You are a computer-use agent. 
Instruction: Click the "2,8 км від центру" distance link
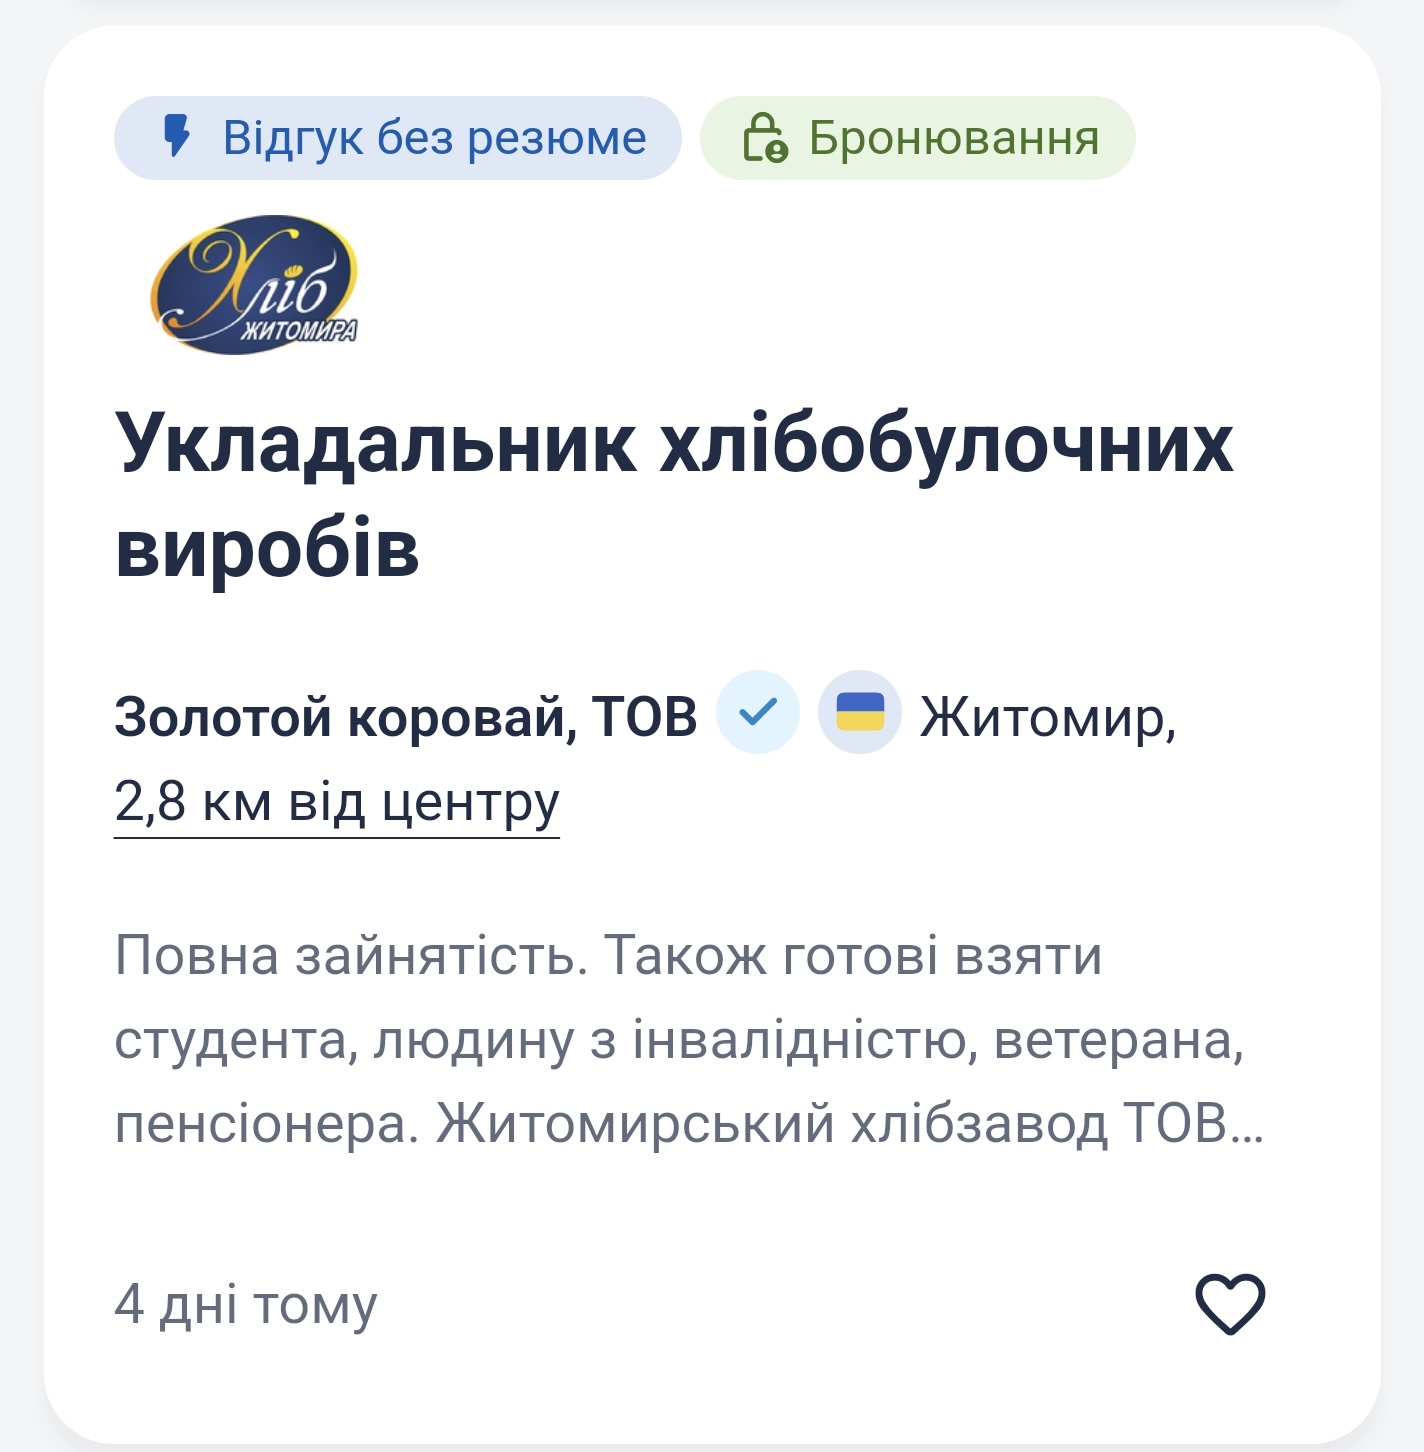point(336,800)
